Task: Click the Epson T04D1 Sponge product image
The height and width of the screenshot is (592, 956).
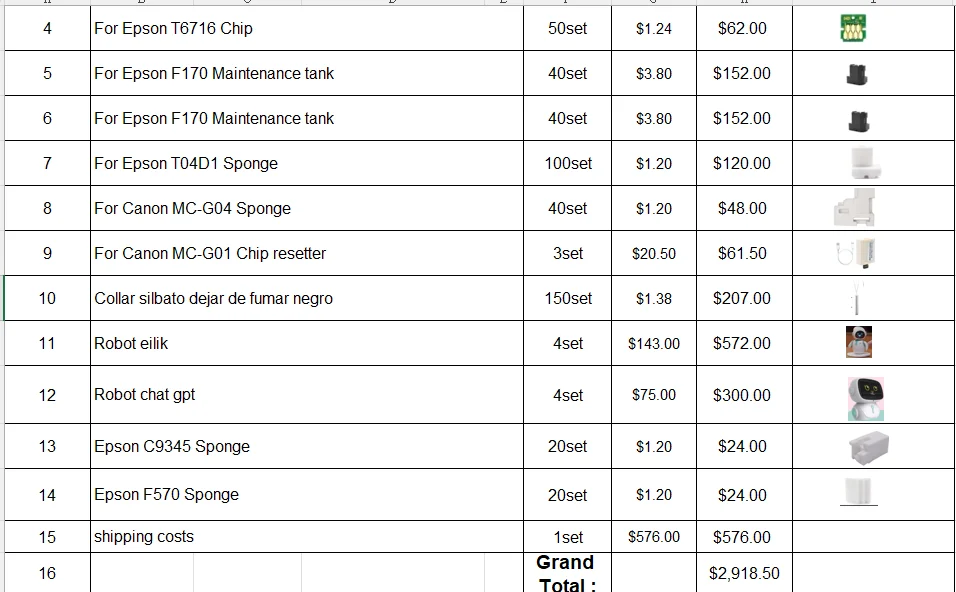Action: [864, 163]
